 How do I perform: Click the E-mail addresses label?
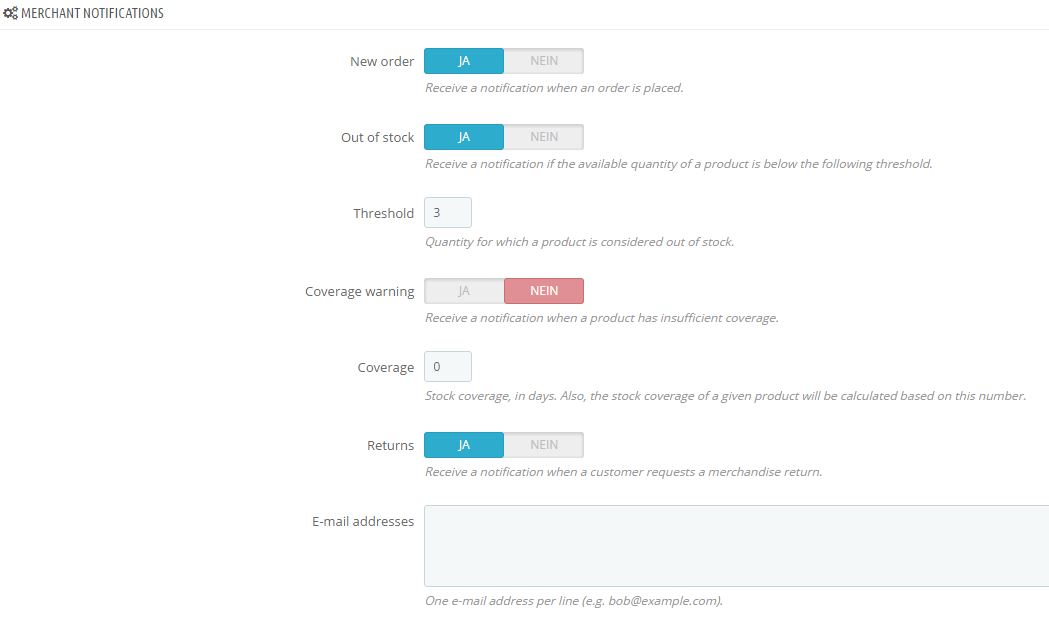click(x=363, y=521)
